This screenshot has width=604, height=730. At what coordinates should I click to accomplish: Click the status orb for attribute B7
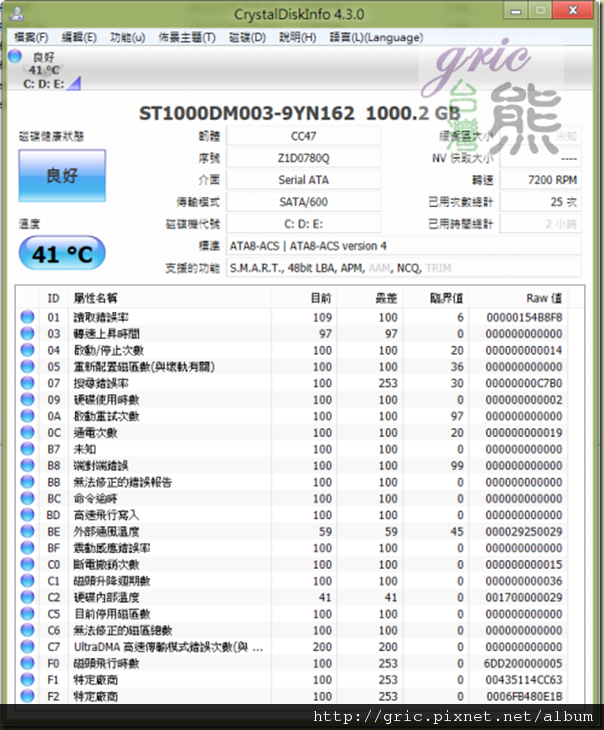point(27,449)
